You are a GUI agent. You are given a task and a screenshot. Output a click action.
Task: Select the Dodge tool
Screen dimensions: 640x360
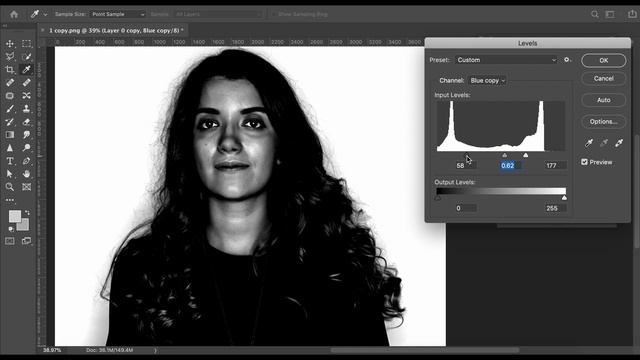27,148
